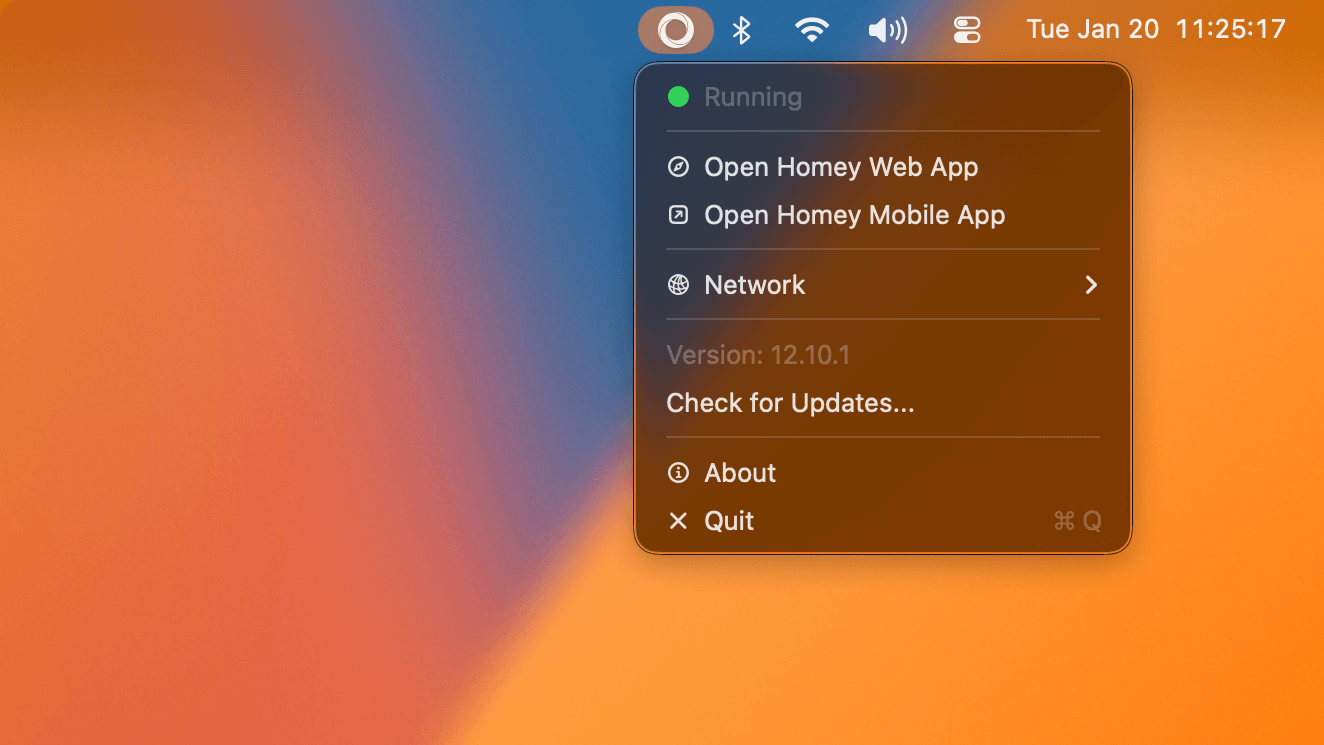Select Open Homey Web App
Viewport: 1324px width, 745px height.
[x=841, y=166]
